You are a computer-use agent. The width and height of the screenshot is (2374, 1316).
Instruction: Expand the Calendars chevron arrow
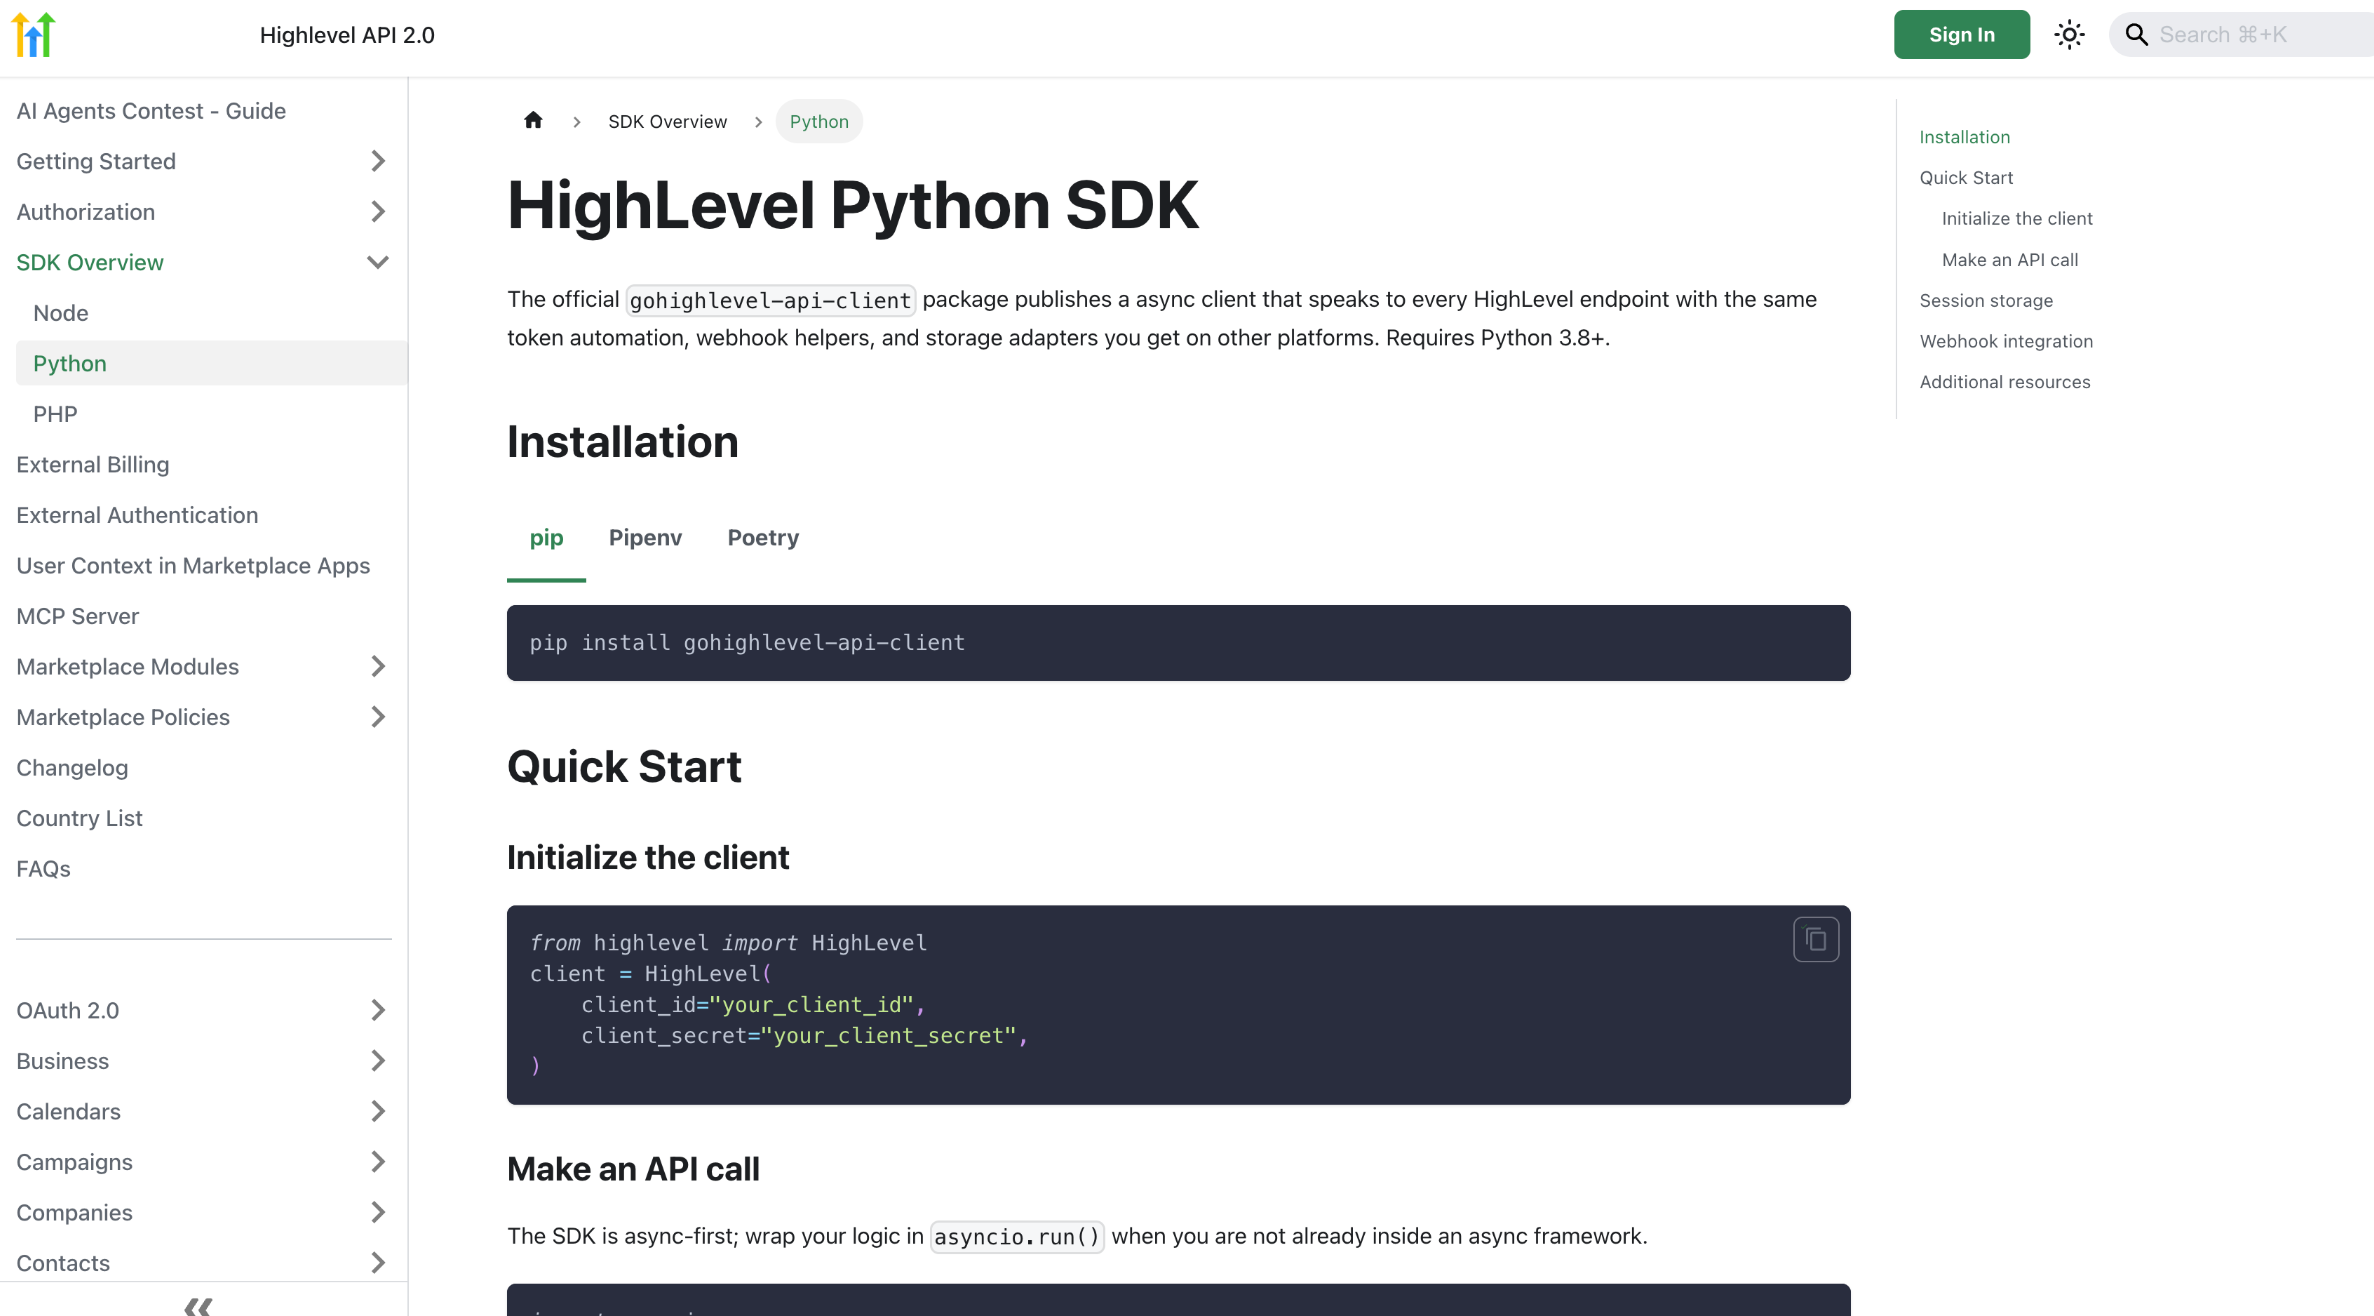click(x=377, y=1111)
